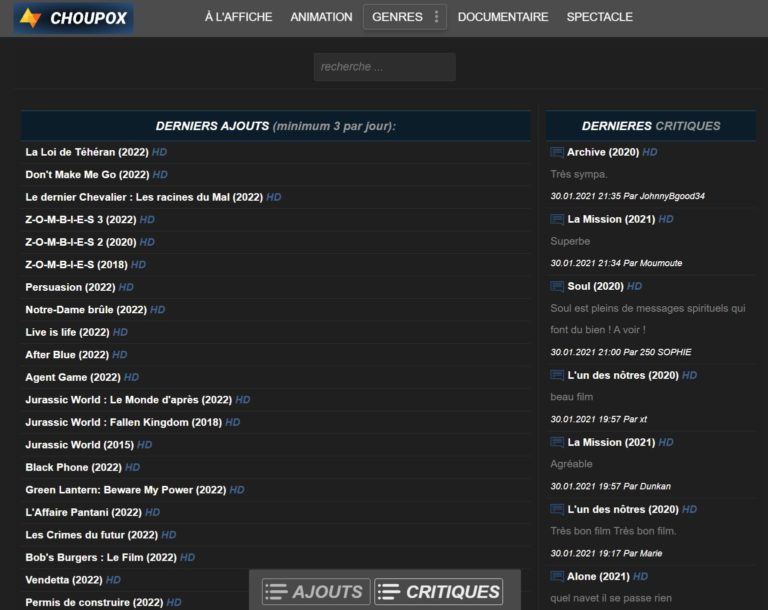This screenshot has height=610, width=768.
Task: Go to the Animation section
Action: [321, 17]
